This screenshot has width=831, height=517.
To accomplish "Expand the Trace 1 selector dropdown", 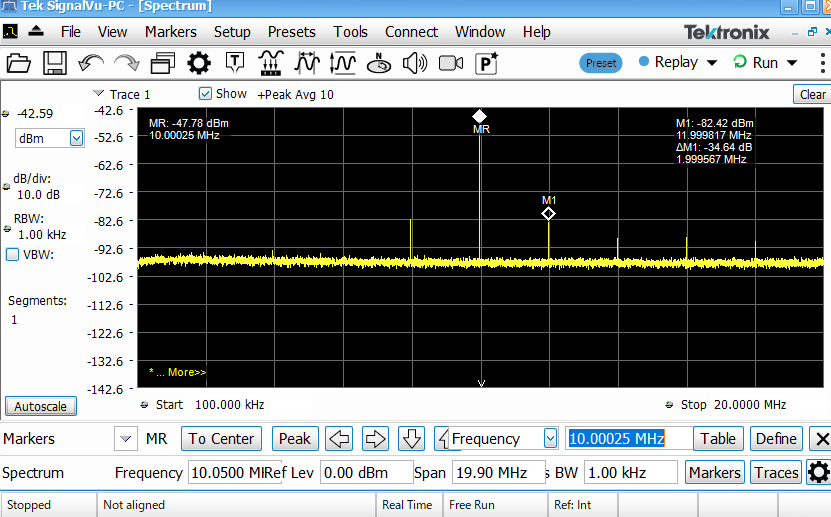I will (x=98, y=94).
